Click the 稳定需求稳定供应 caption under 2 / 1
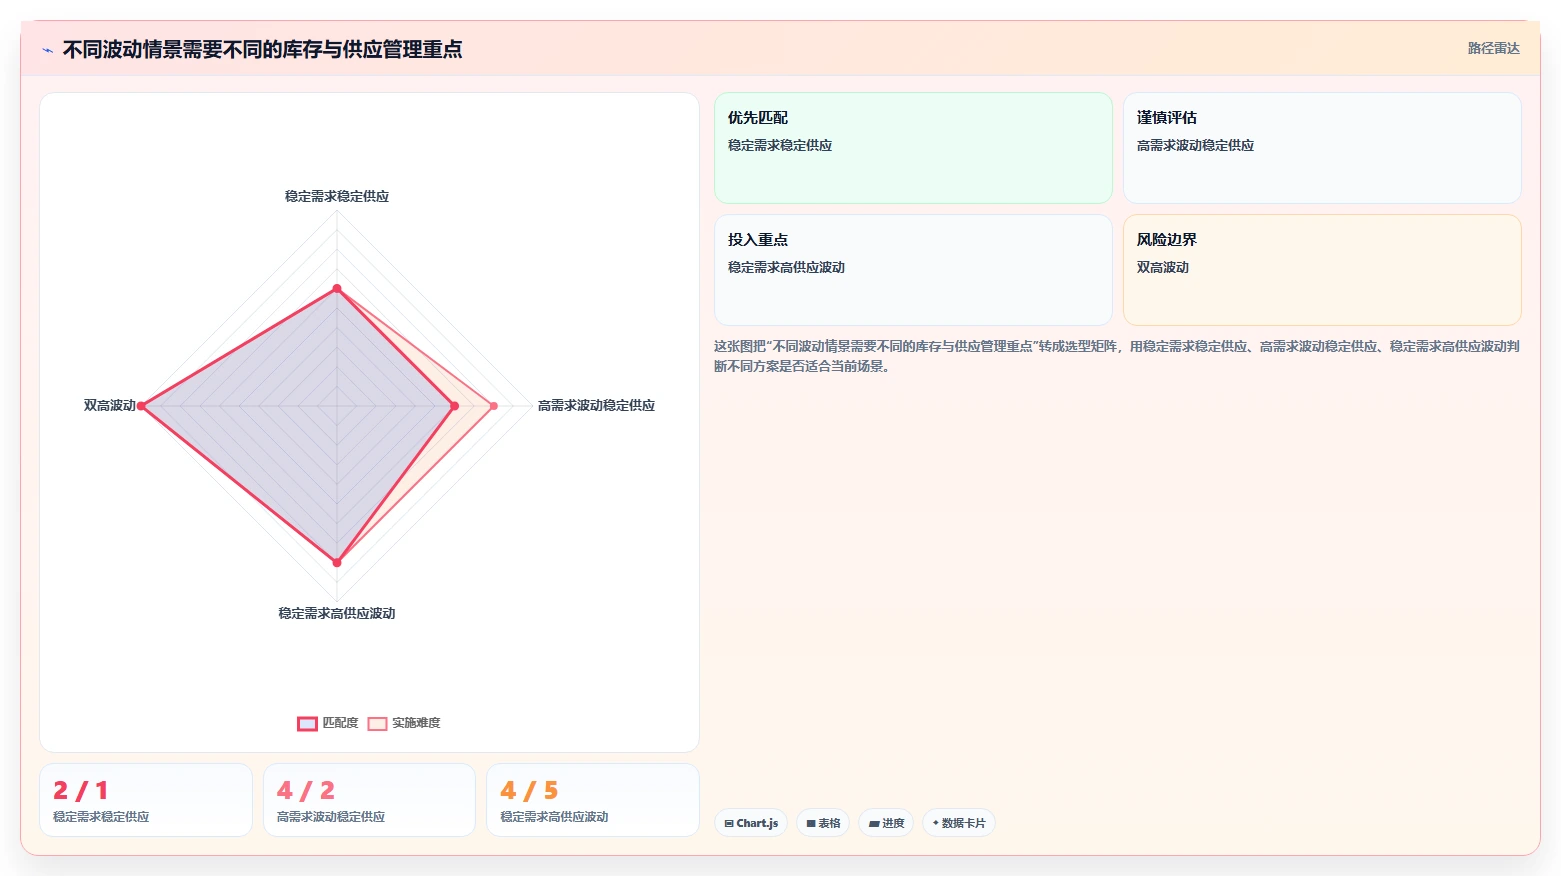Image resolution: width=1561 pixels, height=876 pixels. (x=101, y=817)
